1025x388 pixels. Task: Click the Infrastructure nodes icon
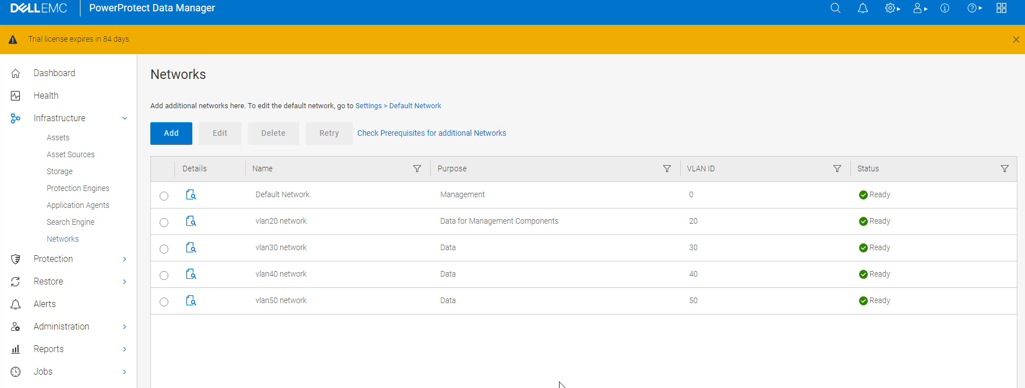pos(16,118)
